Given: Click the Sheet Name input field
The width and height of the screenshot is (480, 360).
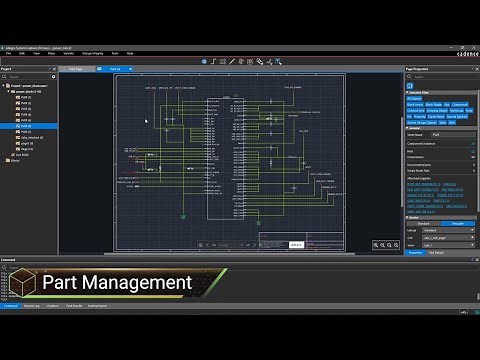Looking at the screenshot, I should click(x=453, y=135).
